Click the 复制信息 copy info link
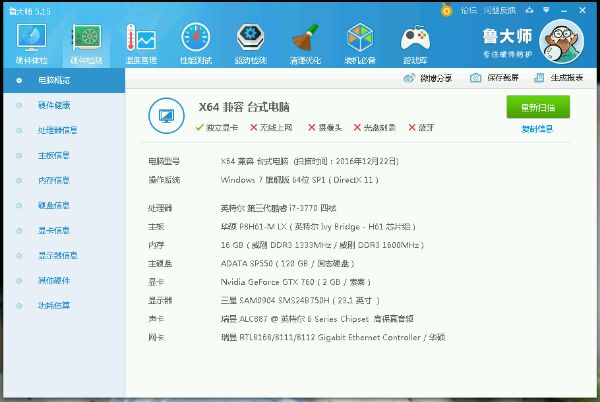The width and height of the screenshot is (600, 402). 537,129
